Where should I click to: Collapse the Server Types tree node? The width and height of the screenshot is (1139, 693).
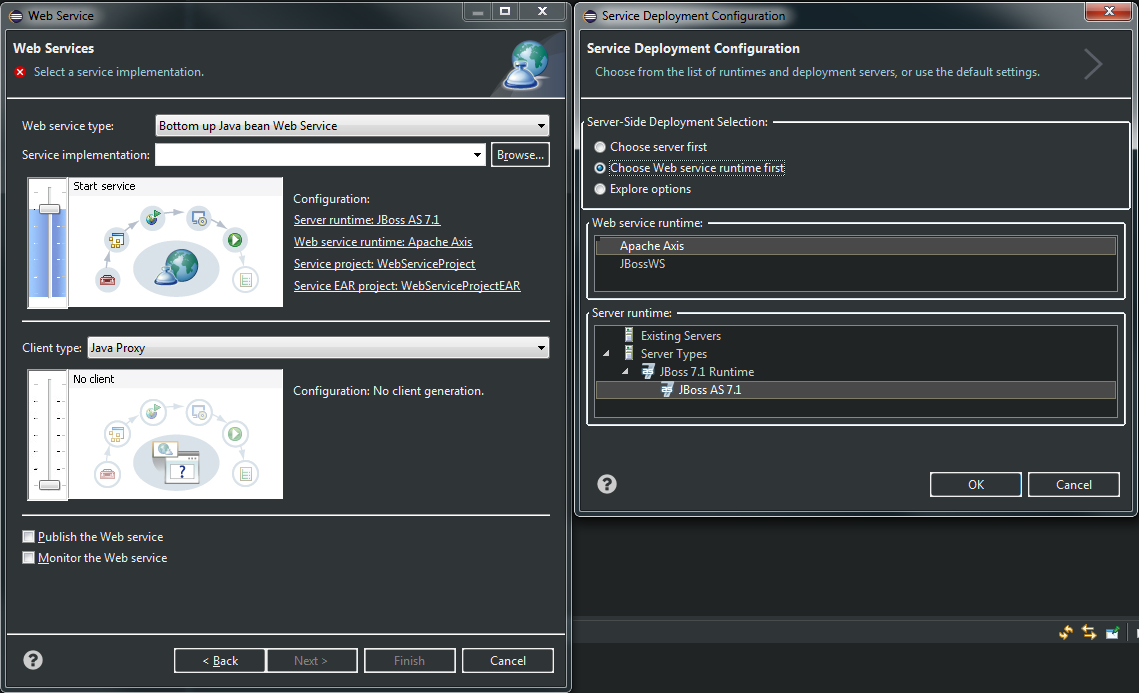[606, 354]
